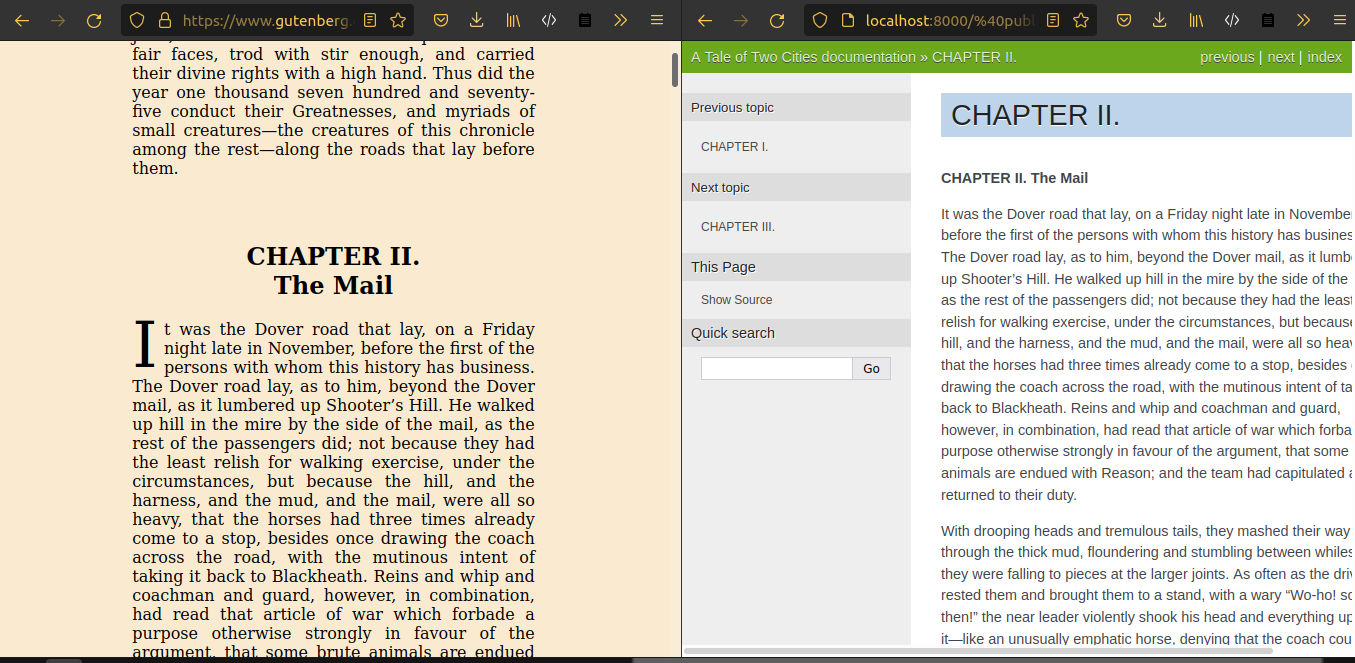Open the "index" link in the green header
The image size is (1355, 663).
tap(1324, 57)
